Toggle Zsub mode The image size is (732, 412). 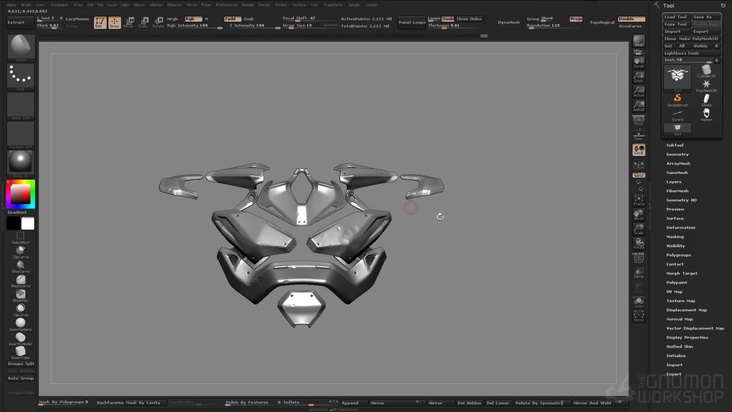coord(248,19)
